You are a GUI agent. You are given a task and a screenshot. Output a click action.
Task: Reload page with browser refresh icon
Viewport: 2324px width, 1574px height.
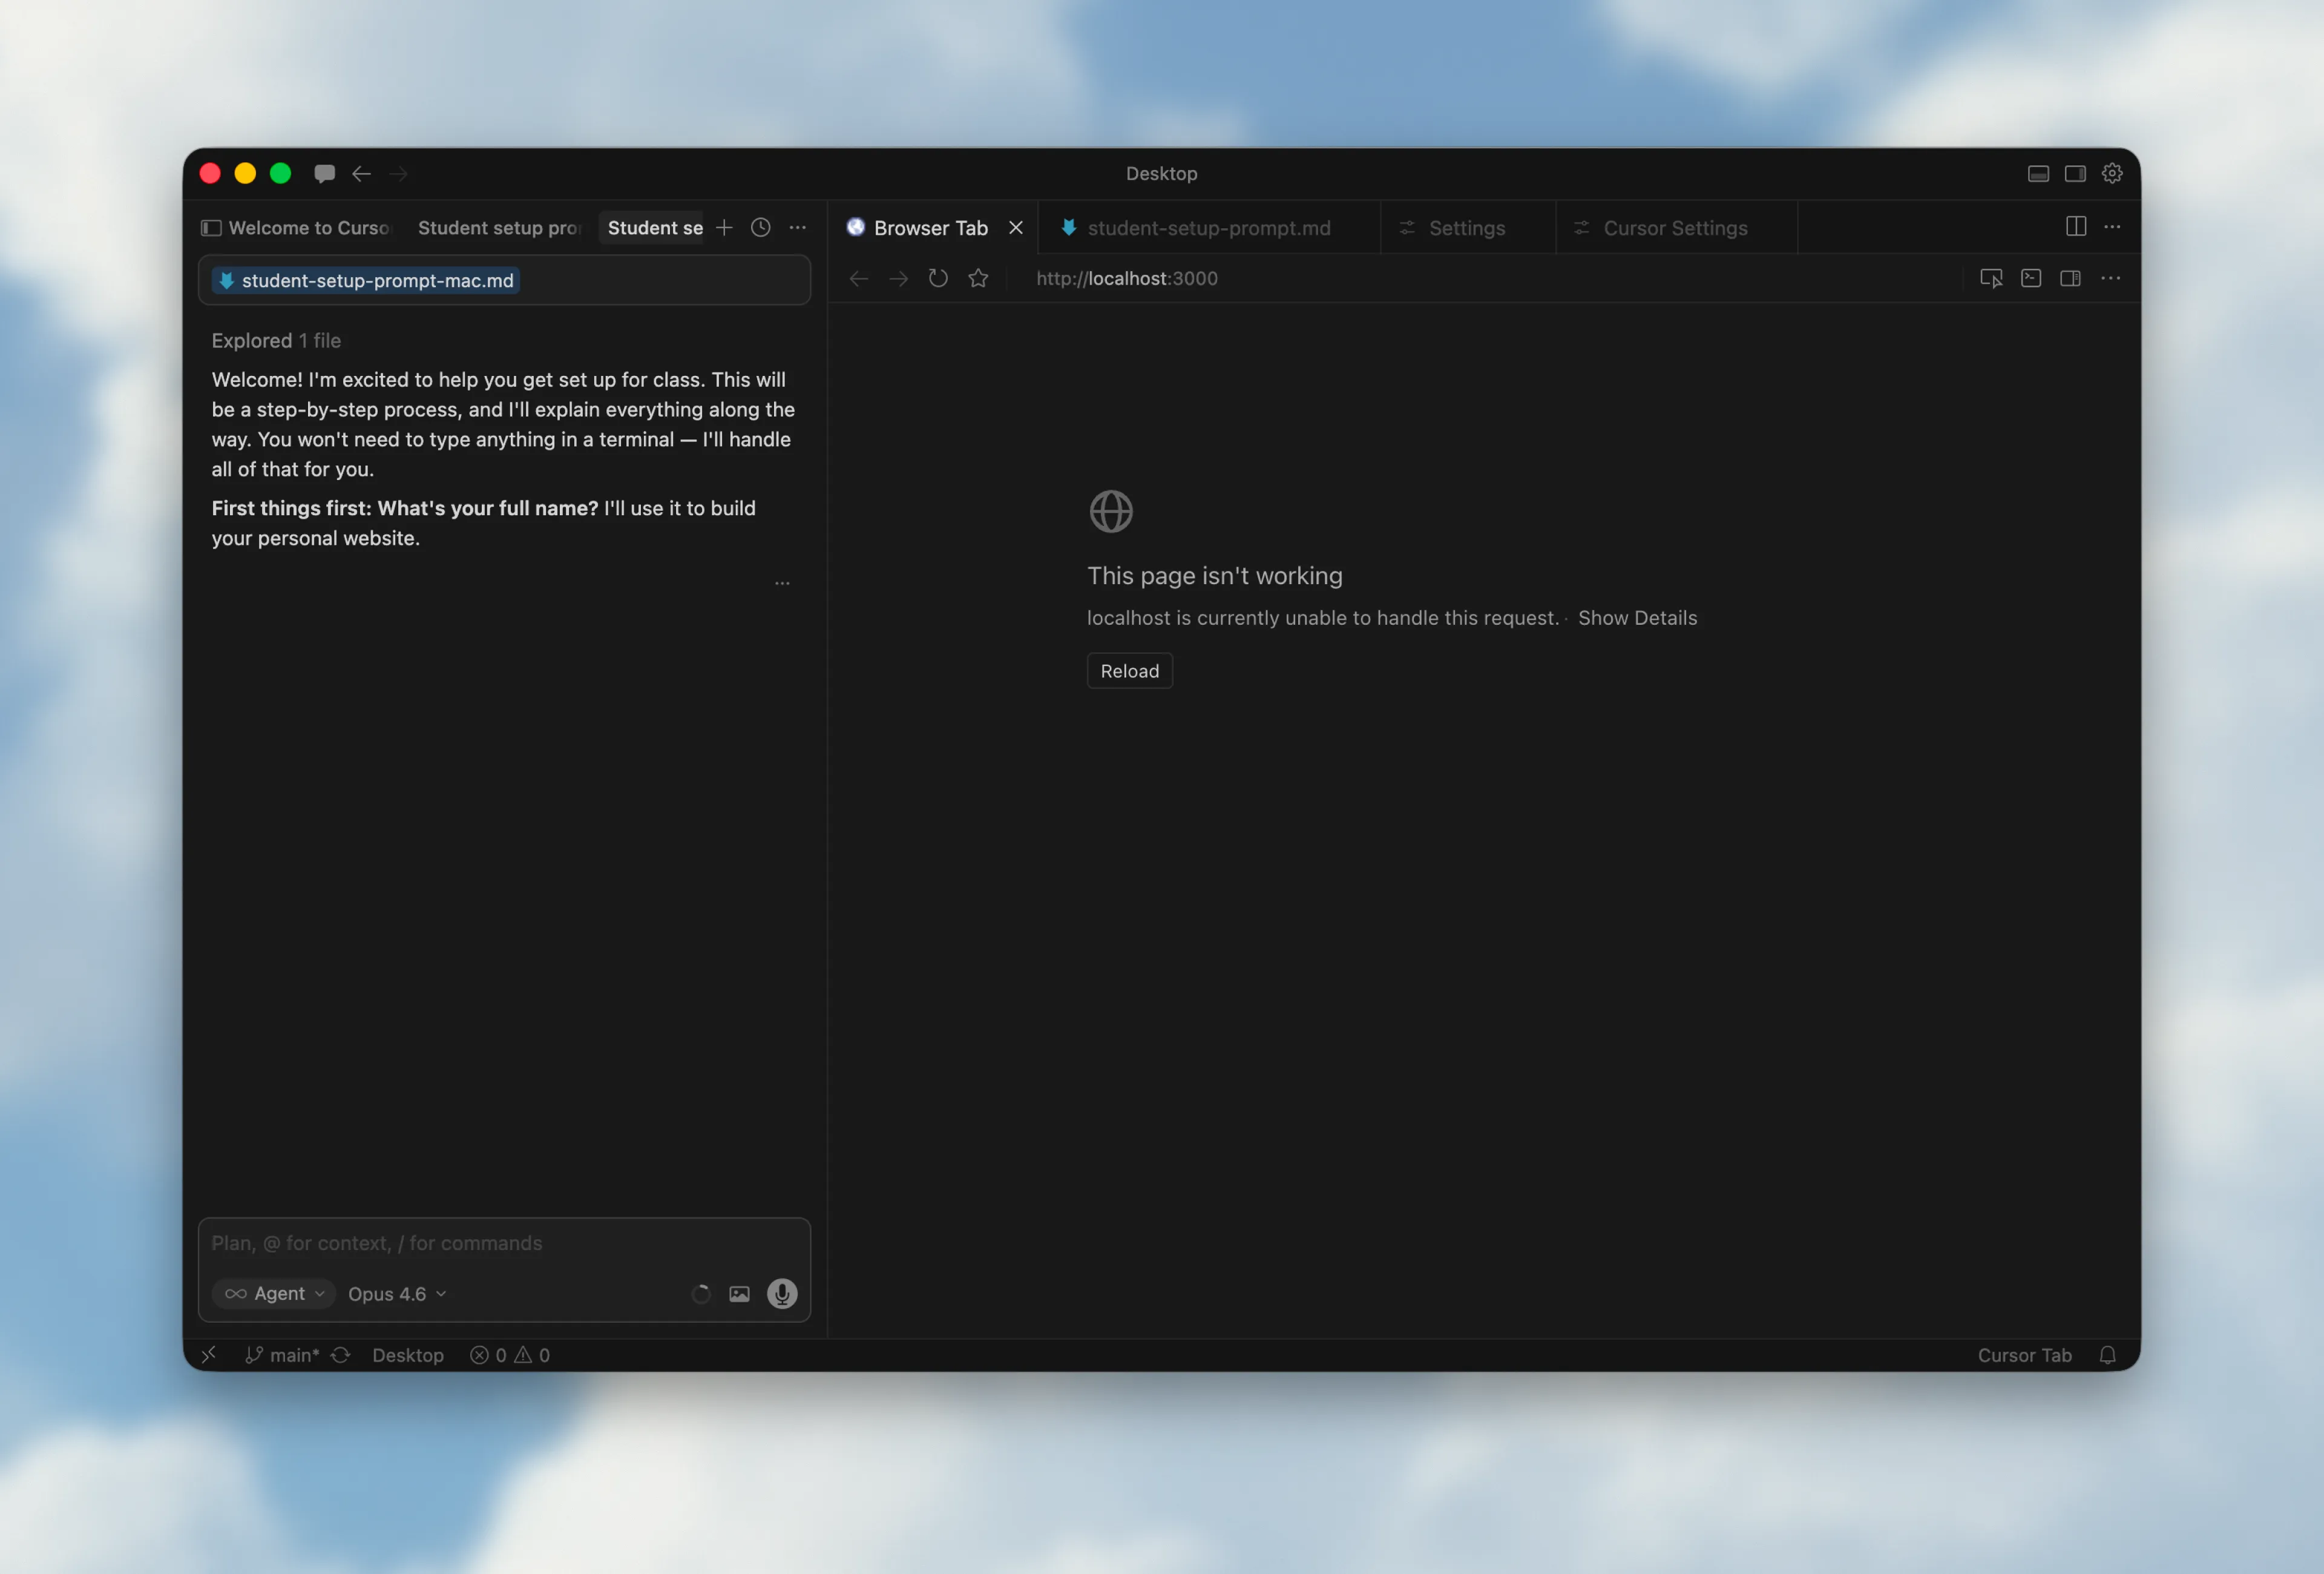[x=938, y=279]
